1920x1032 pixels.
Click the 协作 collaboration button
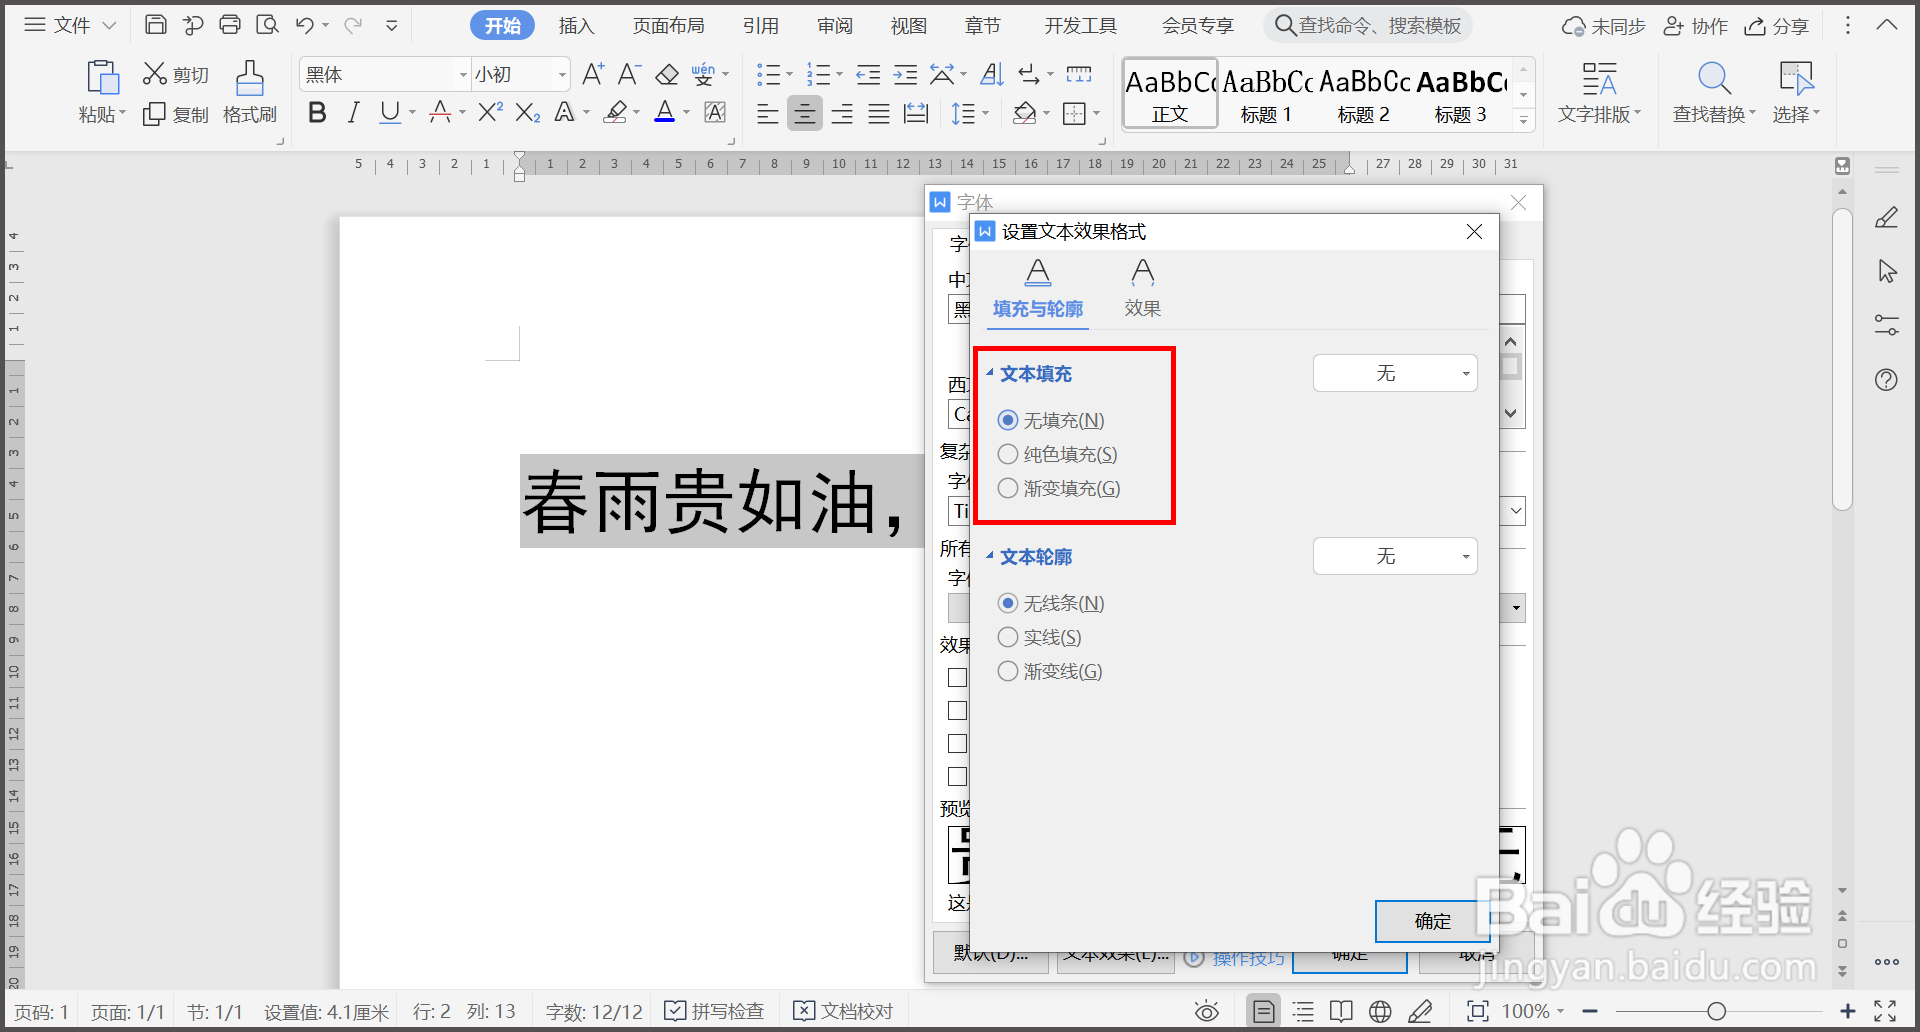coord(1695,26)
